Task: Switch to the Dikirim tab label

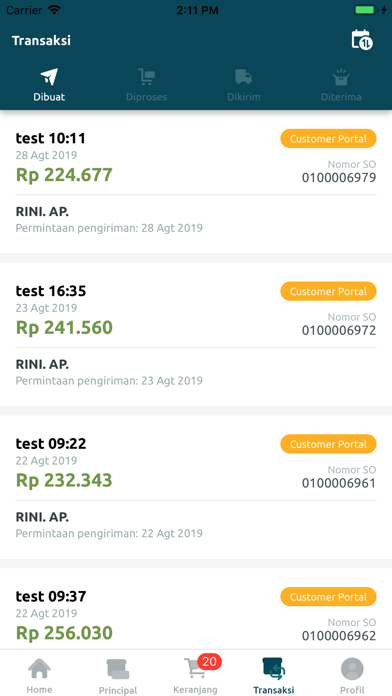Action: coord(244,97)
